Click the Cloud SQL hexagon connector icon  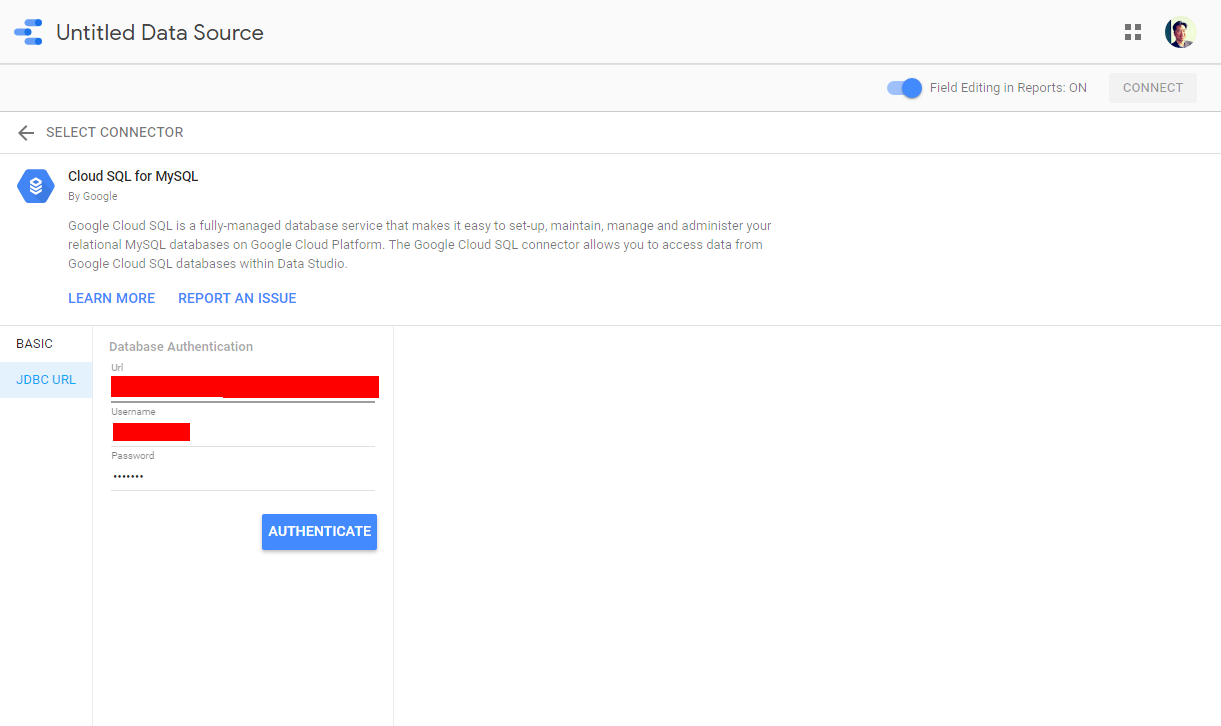[x=36, y=186]
